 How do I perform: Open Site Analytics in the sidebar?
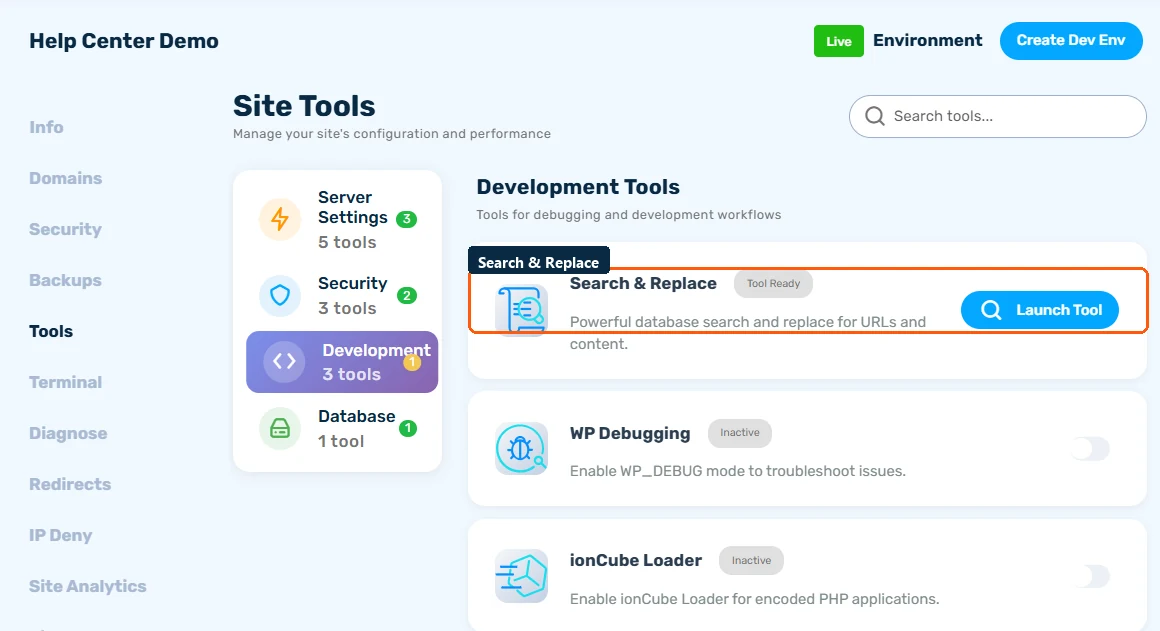click(x=87, y=587)
